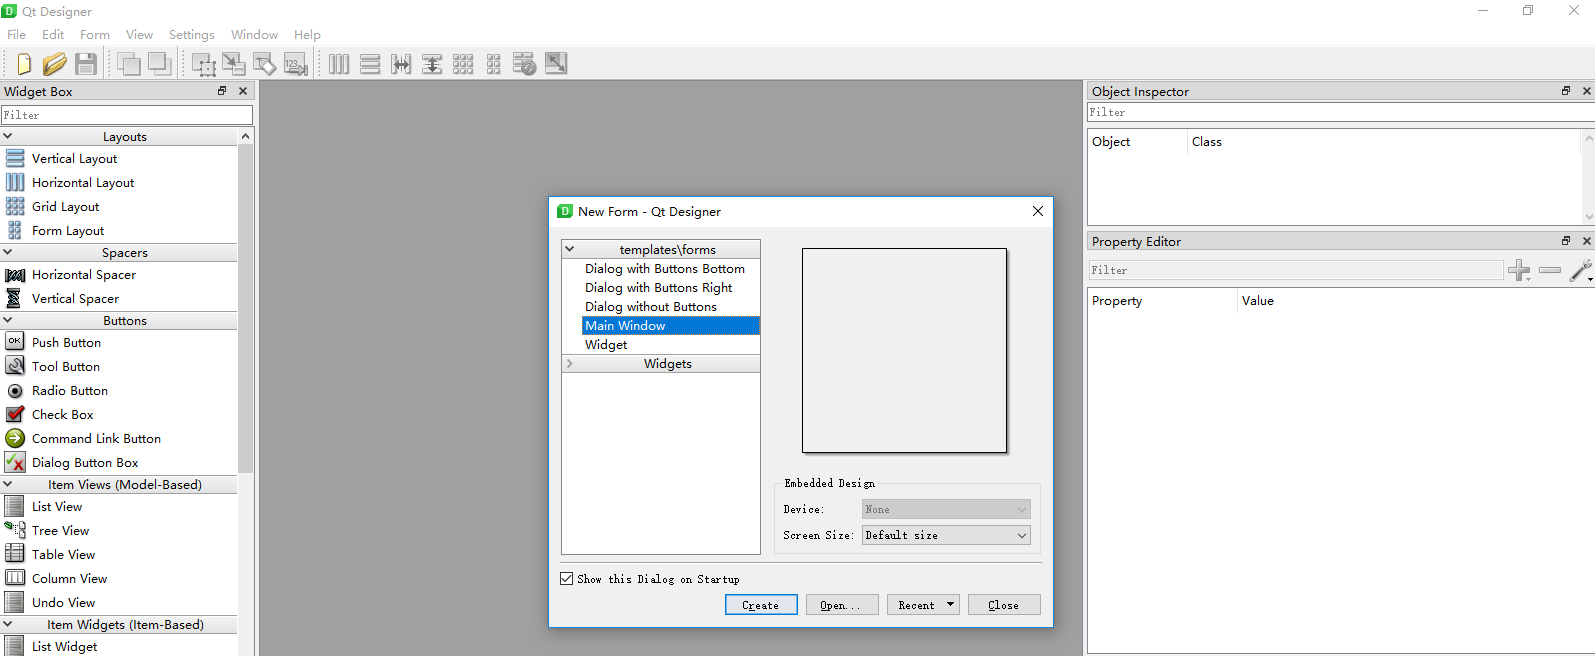The width and height of the screenshot is (1595, 656).
Task: Collapse the Layouts category
Action: pyautogui.click(x=8, y=136)
